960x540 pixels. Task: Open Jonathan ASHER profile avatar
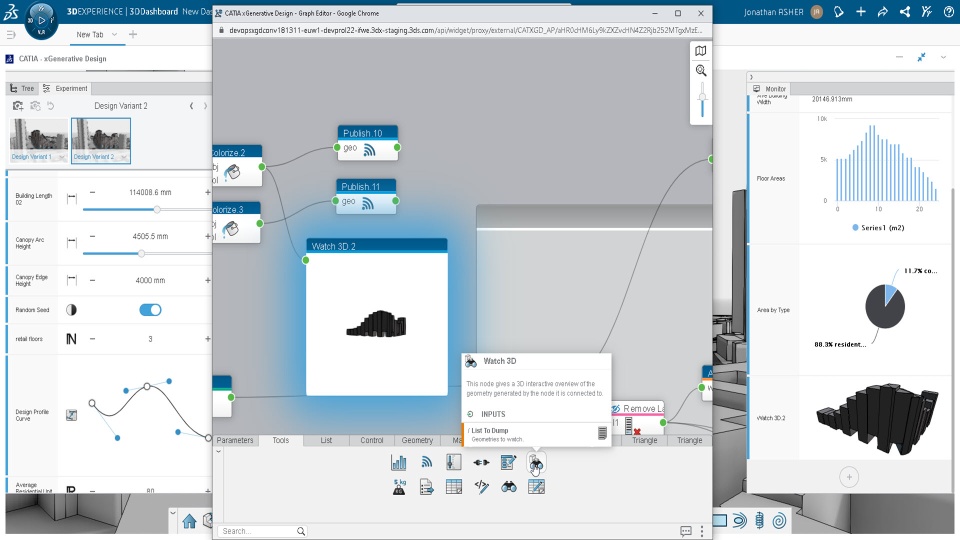pyautogui.click(x=817, y=12)
